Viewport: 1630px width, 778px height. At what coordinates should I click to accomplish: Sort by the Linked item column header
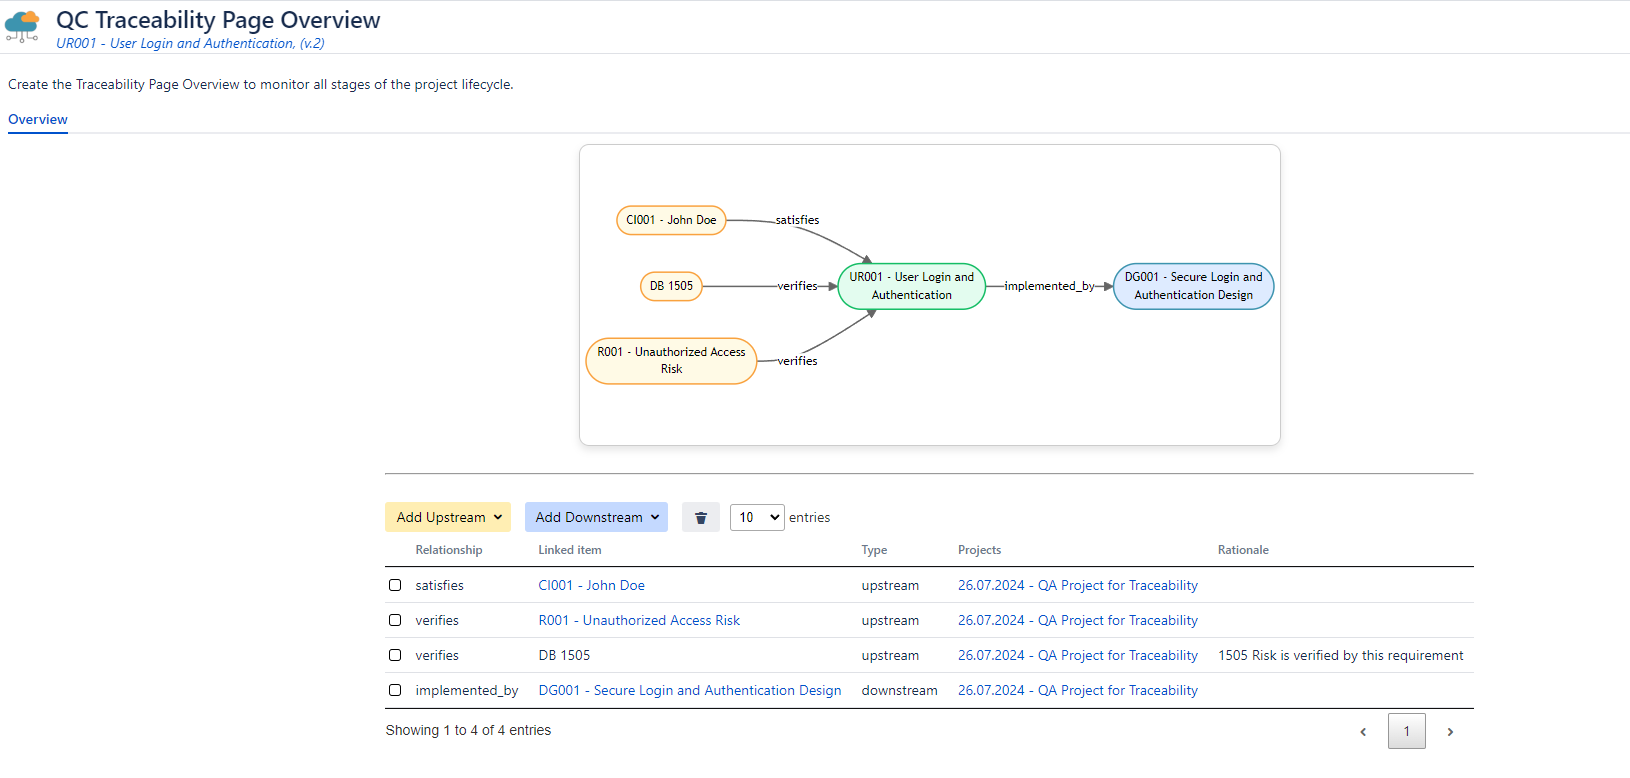click(570, 550)
